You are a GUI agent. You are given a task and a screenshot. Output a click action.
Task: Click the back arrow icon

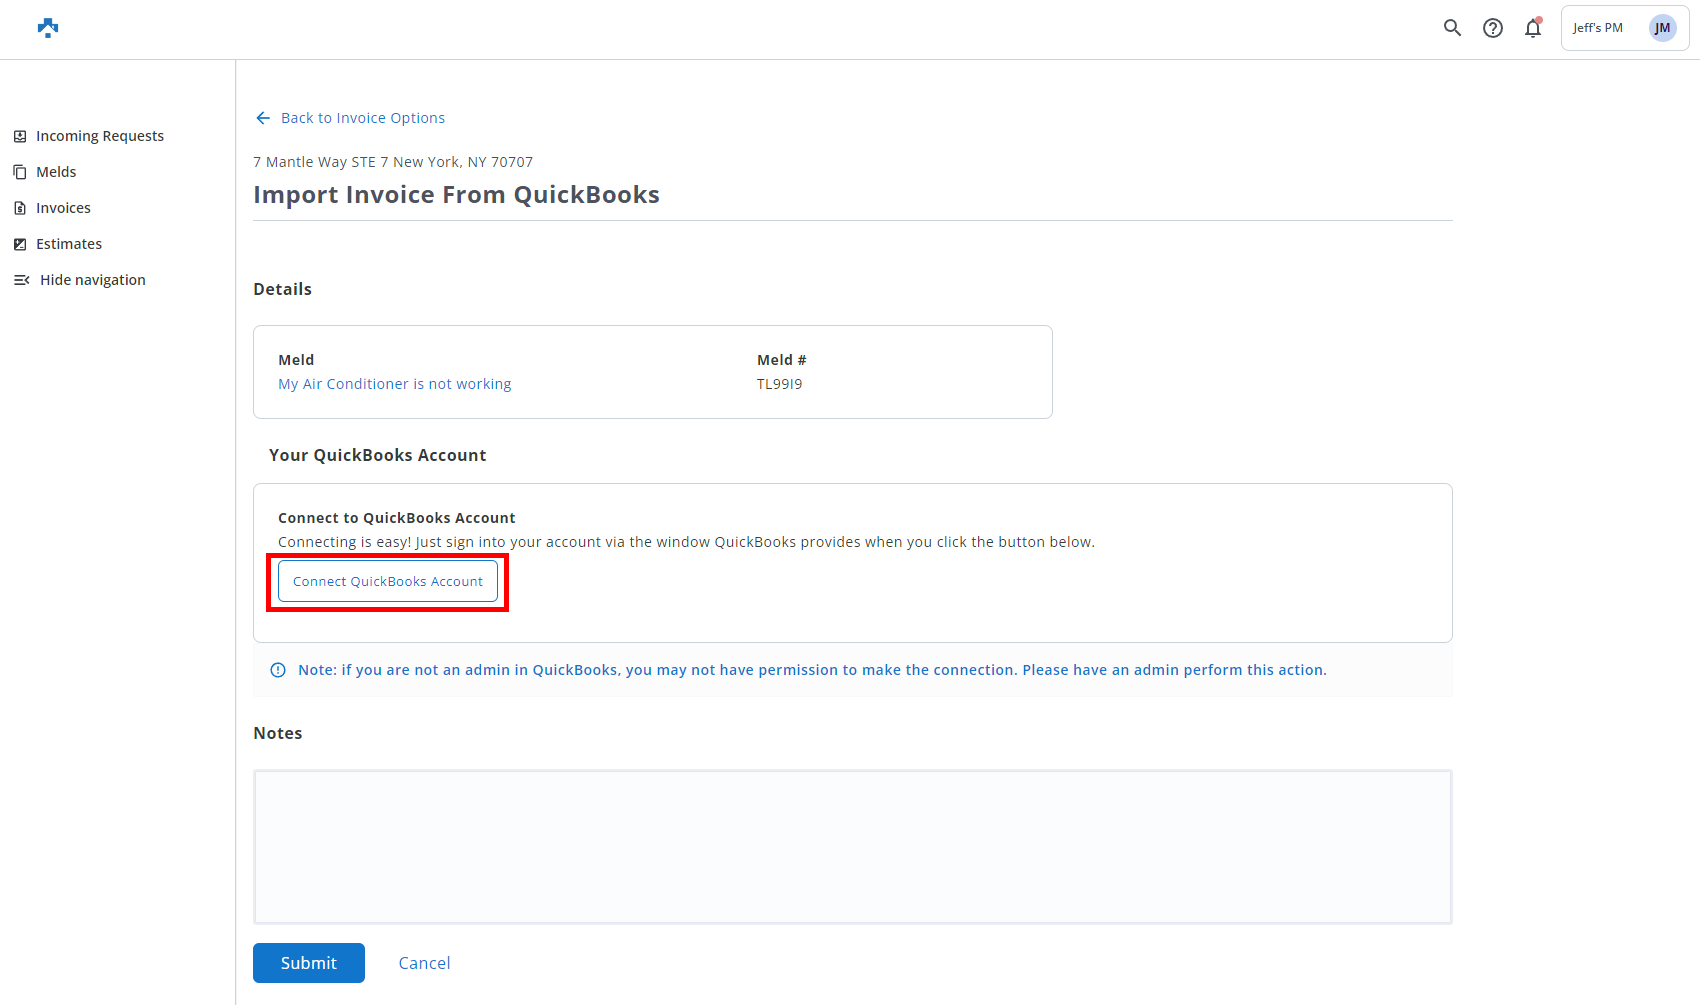pyautogui.click(x=263, y=118)
